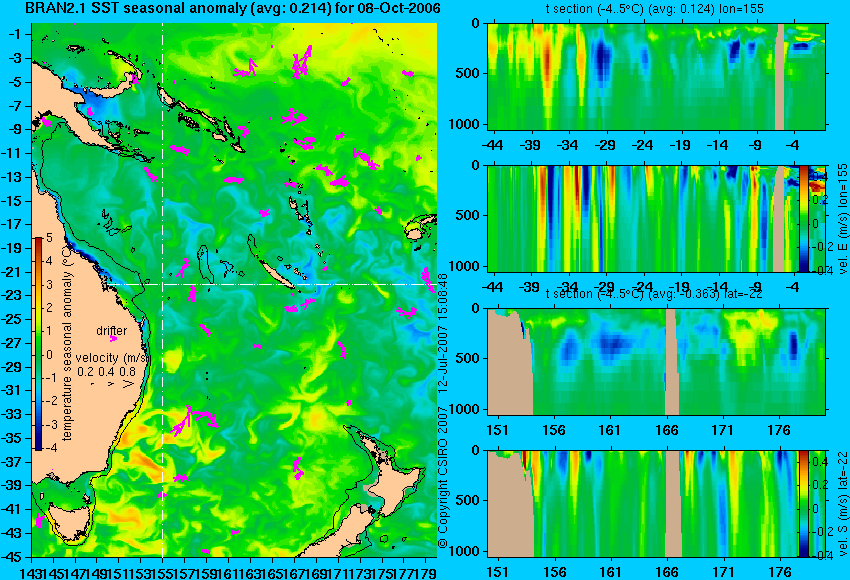Click the 'vel. S (m/s) lat=-22' axis label
Viewport: 850px width, 580px height.
(843, 504)
